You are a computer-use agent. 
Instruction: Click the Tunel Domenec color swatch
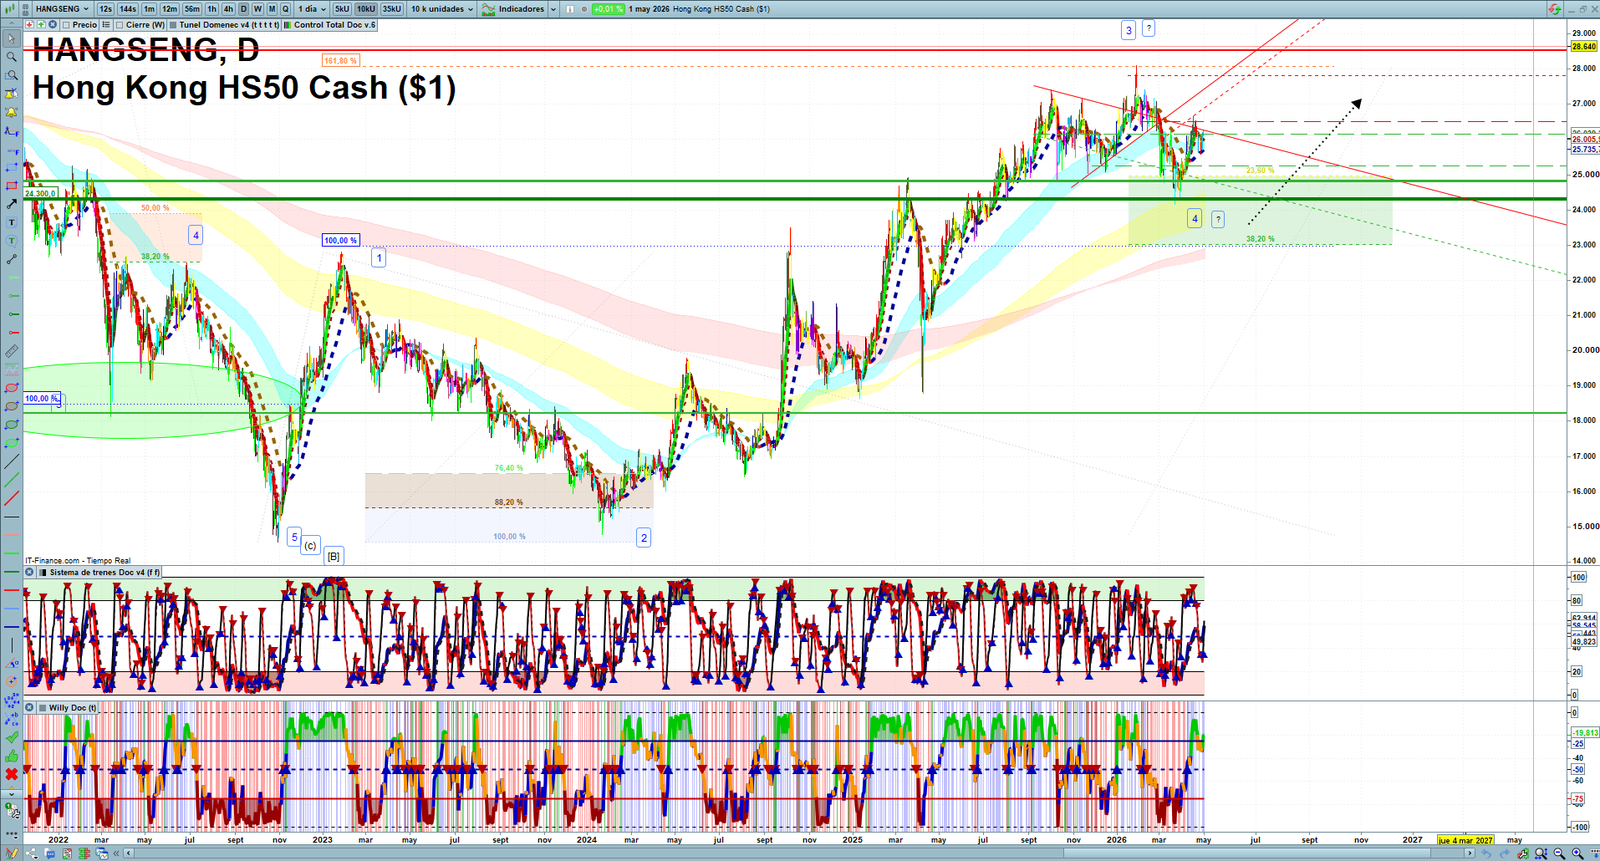(173, 25)
